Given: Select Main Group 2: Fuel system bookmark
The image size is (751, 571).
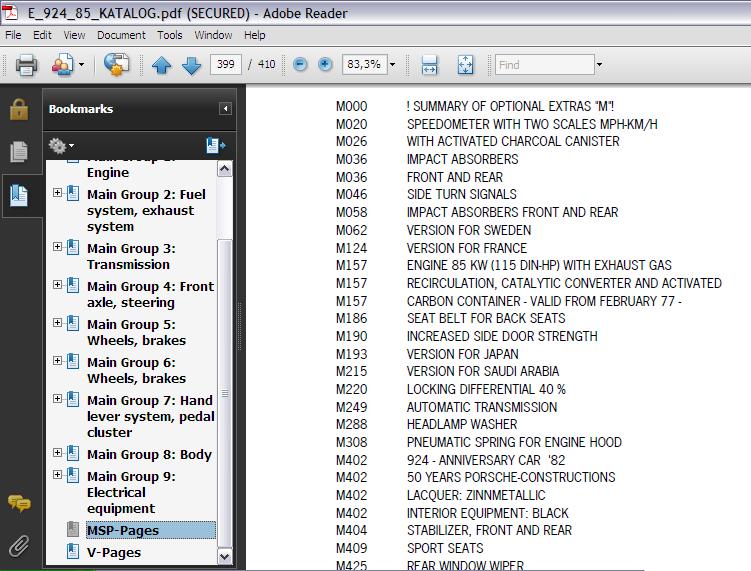Looking at the screenshot, I should point(146,210).
